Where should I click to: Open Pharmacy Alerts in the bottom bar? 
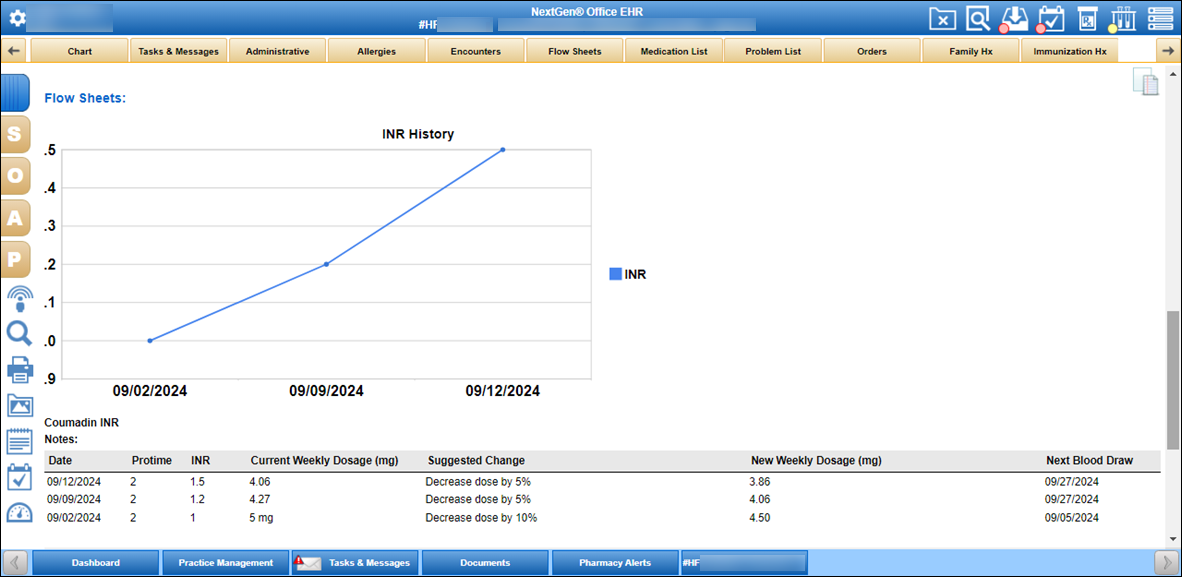[x=614, y=562]
